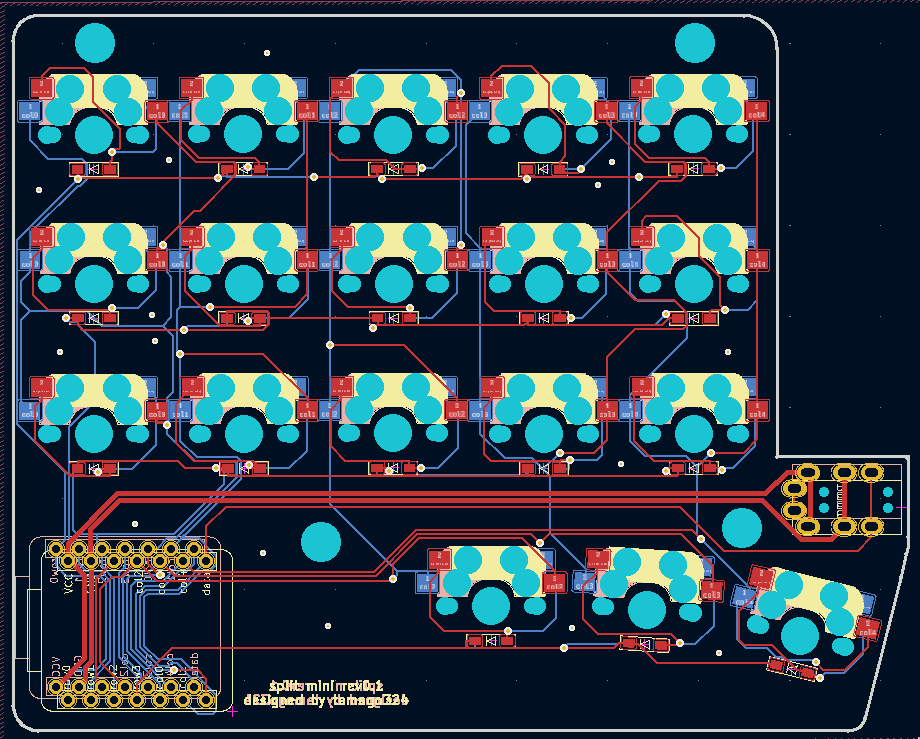The width and height of the screenshot is (920, 739).
Task: Click the controller's bottom-row rightmost gold pin pad
Action: tap(205, 700)
